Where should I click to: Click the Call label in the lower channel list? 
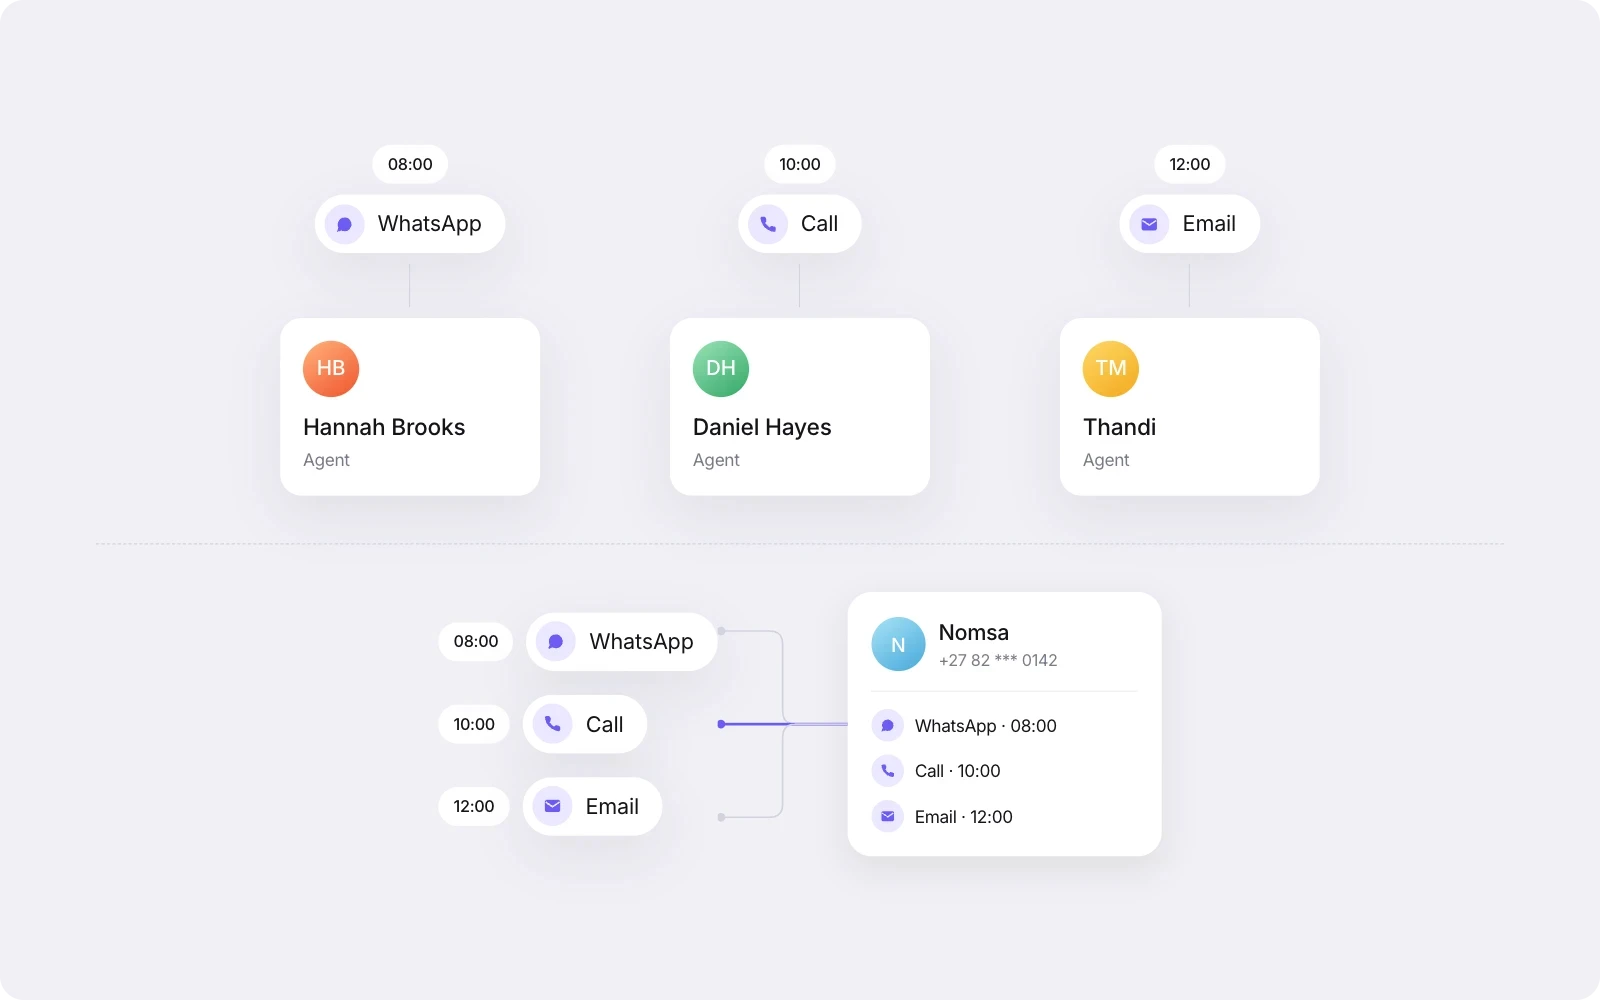pos(604,724)
